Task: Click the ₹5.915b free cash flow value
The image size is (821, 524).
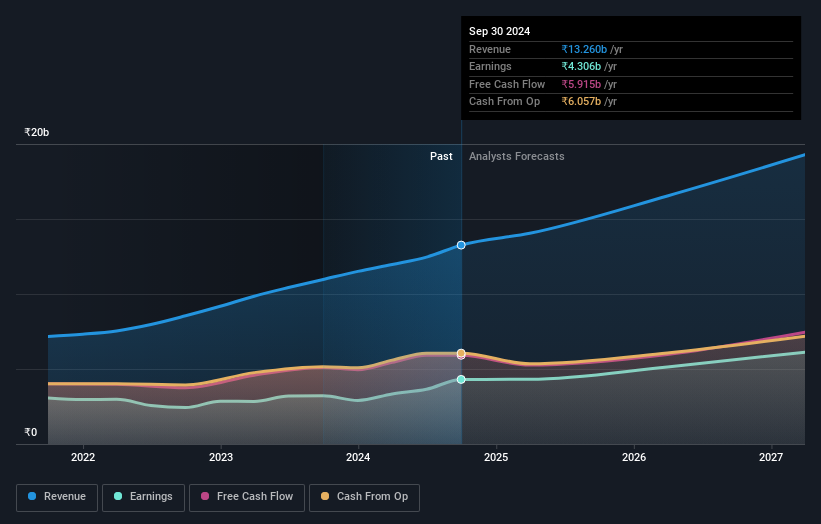Action: (x=581, y=84)
